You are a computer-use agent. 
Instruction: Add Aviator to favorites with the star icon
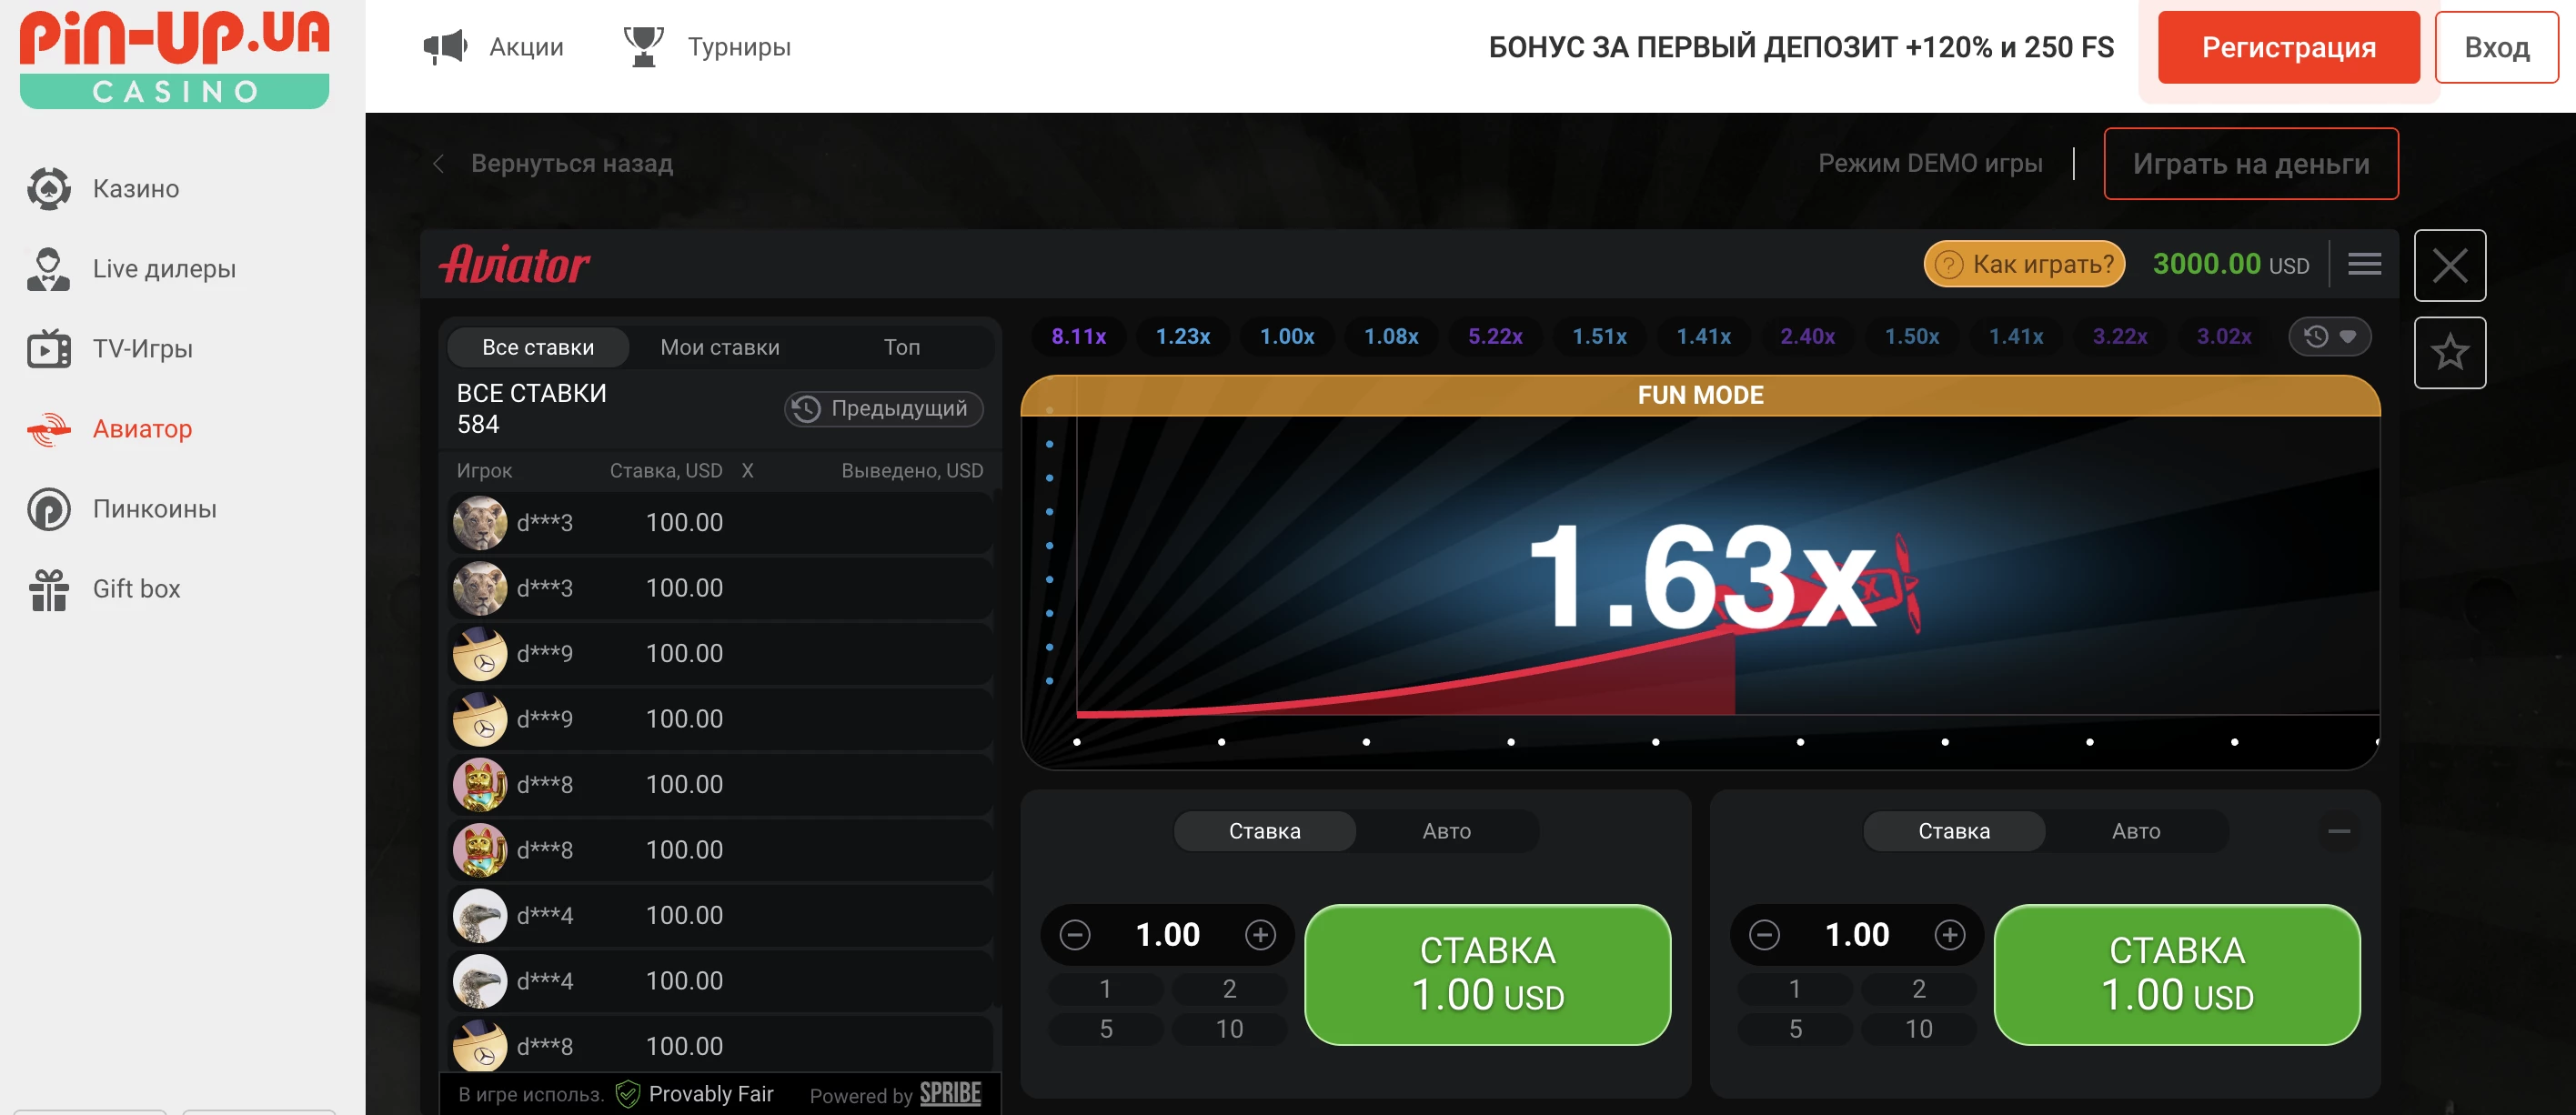2451,352
